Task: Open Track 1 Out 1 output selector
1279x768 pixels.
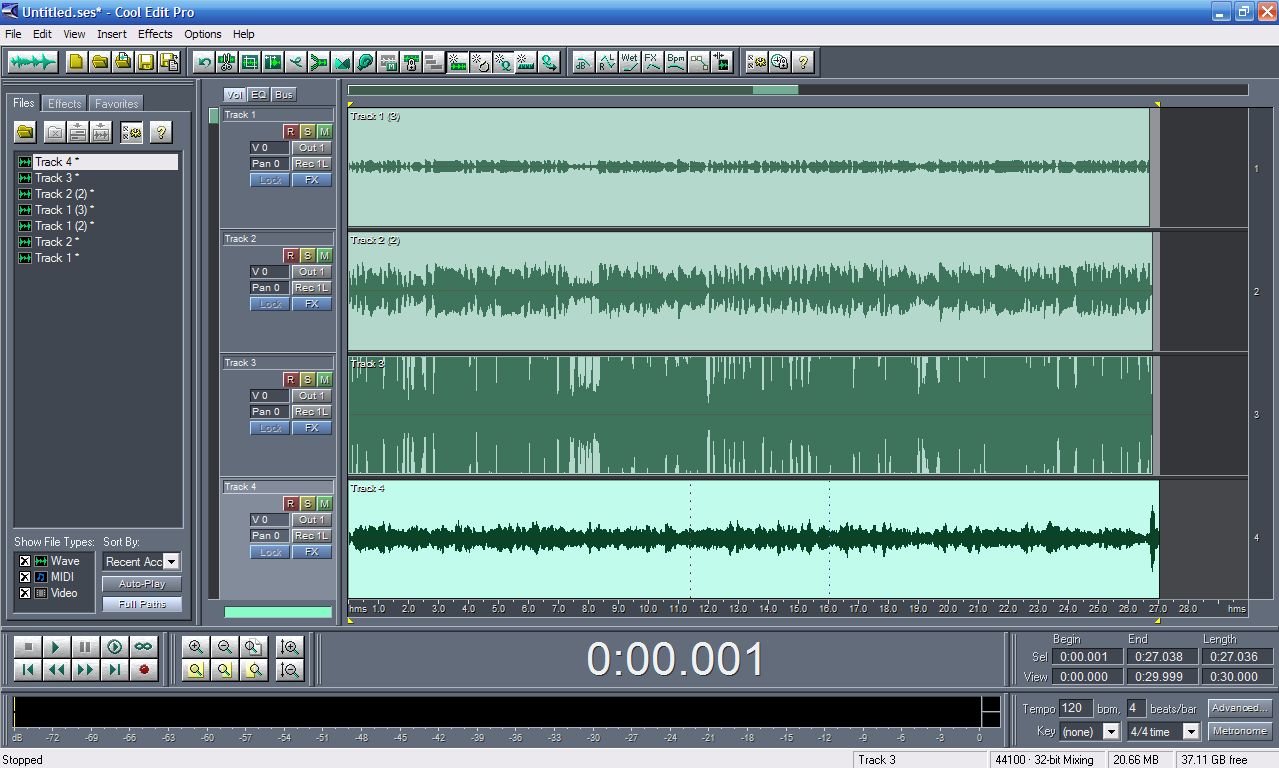Action: click(x=311, y=147)
